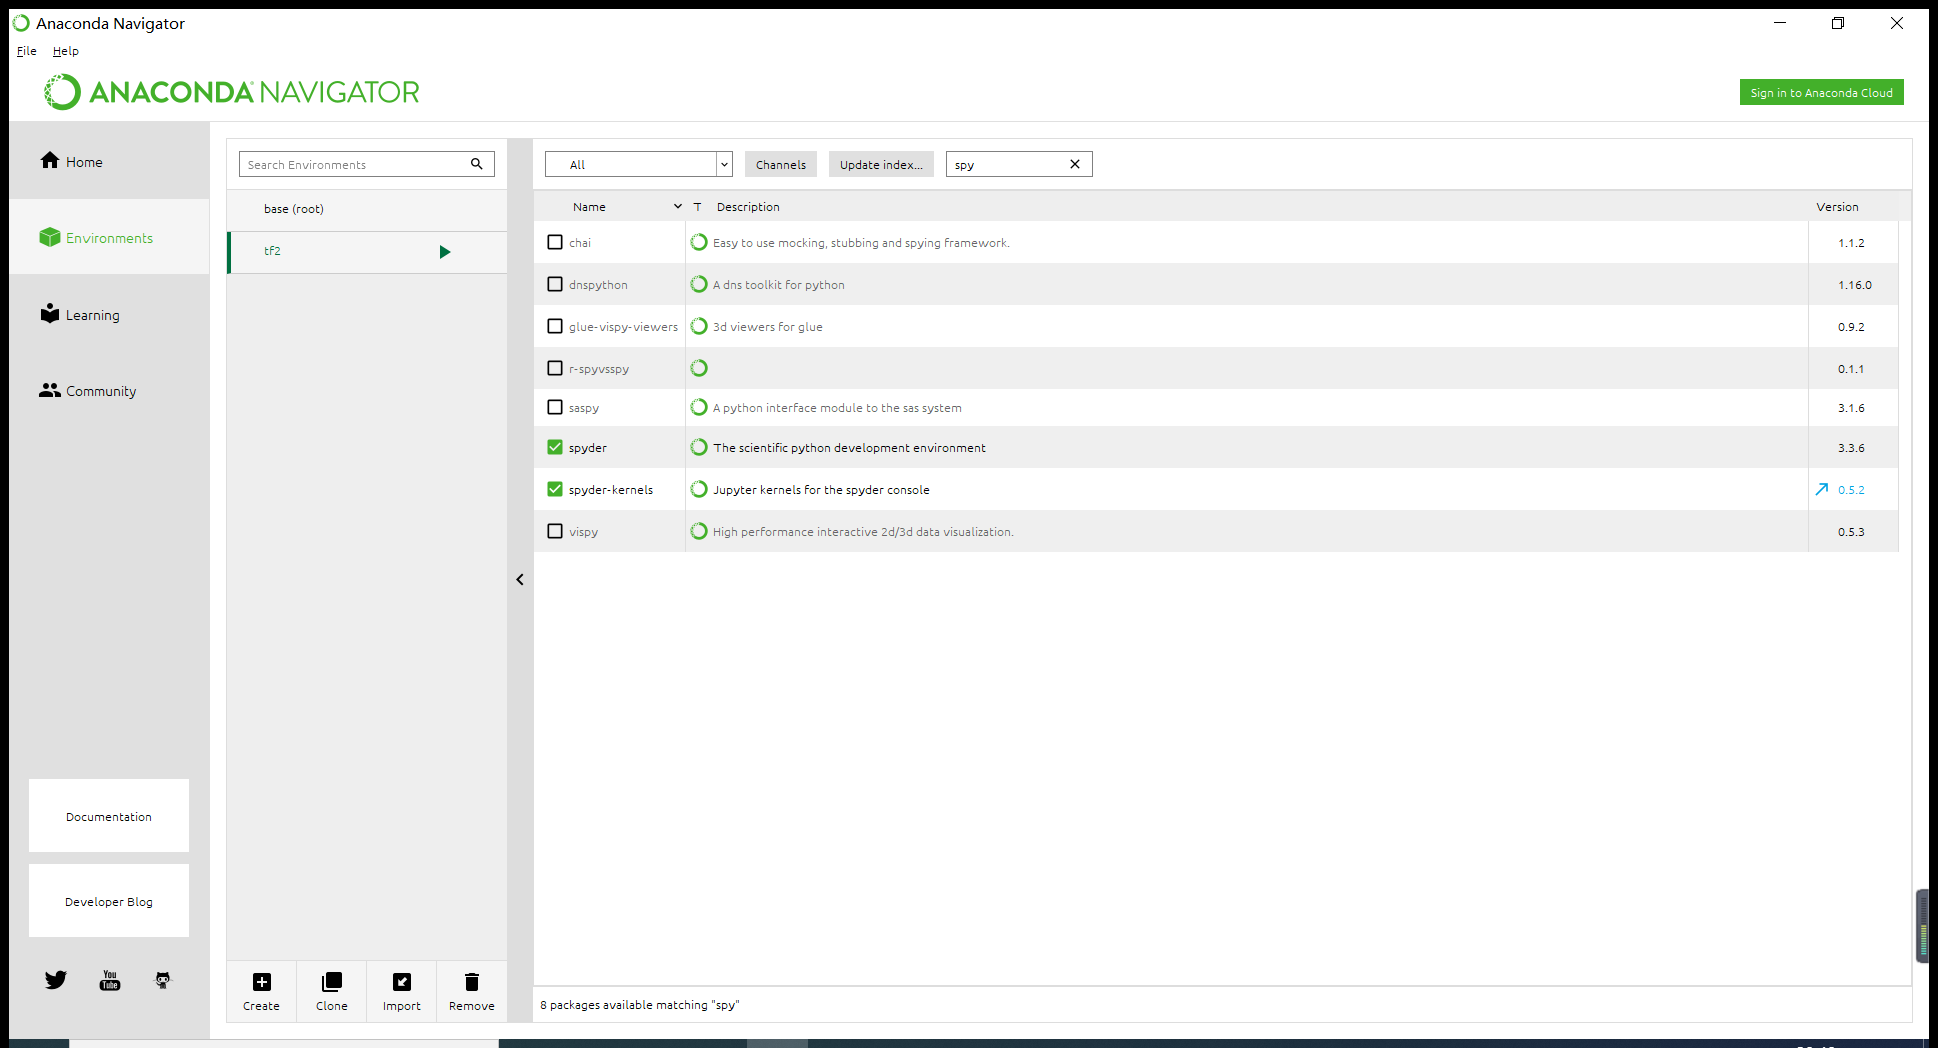The height and width of the screenshot is (1048, 1938).
Task: Click the status circle for saspy
Action: pos(699,407)
